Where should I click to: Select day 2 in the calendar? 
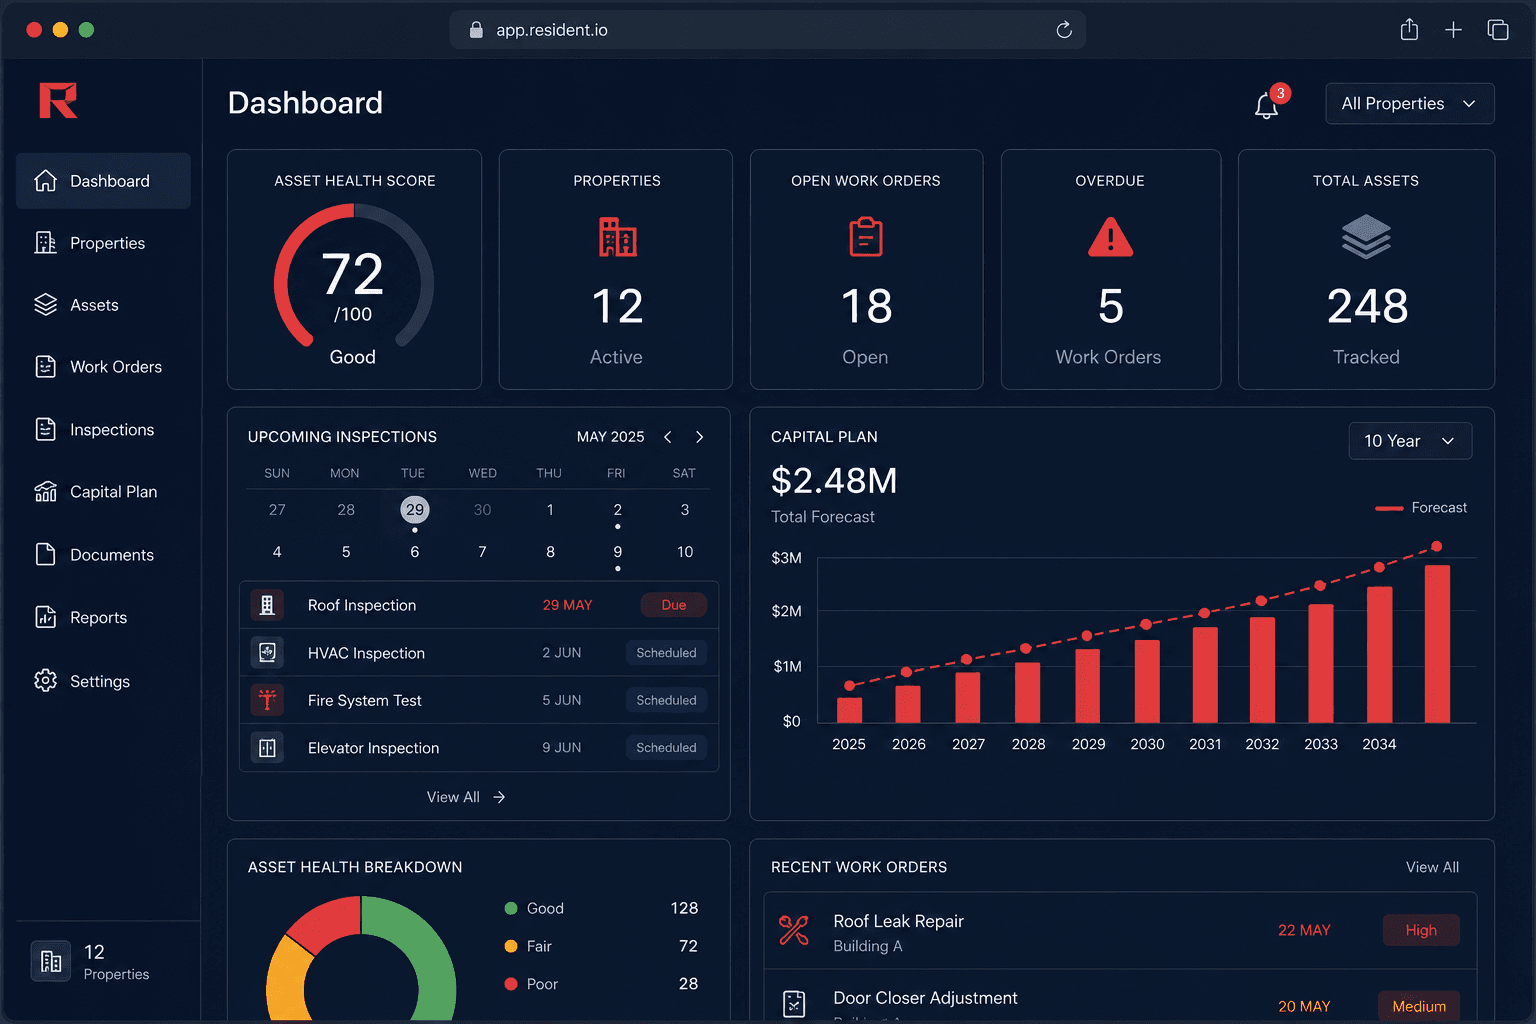click(618, 510)
